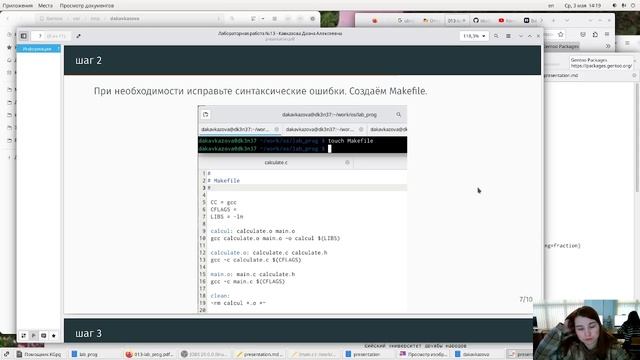Switch sidebar to annotations view
Image resolution: width=640 pixels, height=360 pixels.
click(x=44, y=336)
